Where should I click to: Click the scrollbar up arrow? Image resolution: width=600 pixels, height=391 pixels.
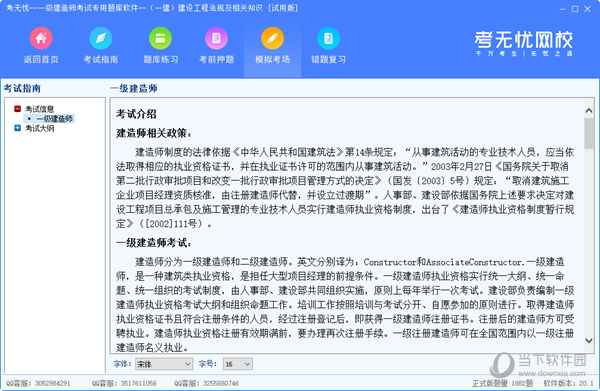[x=589, y=111]
